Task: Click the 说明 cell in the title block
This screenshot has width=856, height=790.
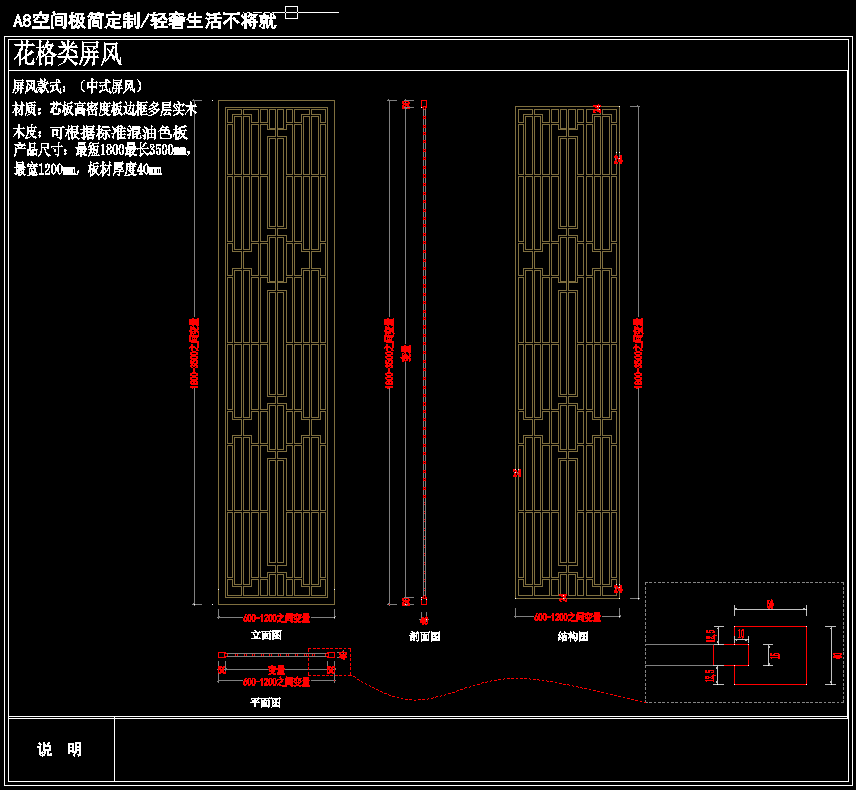Action: (61, 749)
